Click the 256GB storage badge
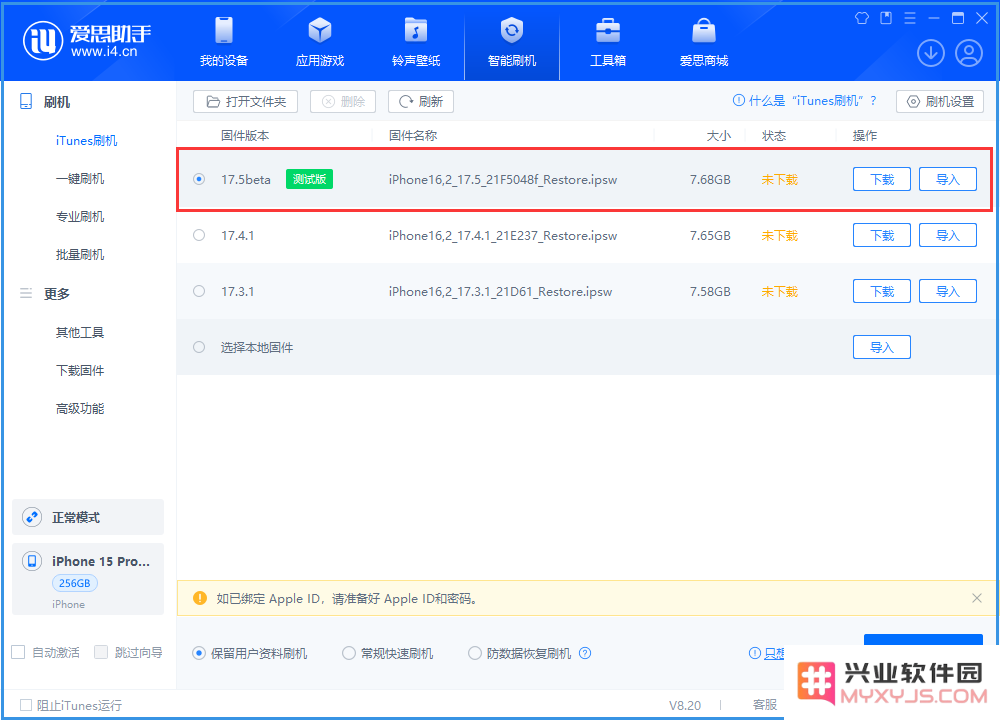Viewport: 1000px width, 720px height. click(x=75, y=583)
